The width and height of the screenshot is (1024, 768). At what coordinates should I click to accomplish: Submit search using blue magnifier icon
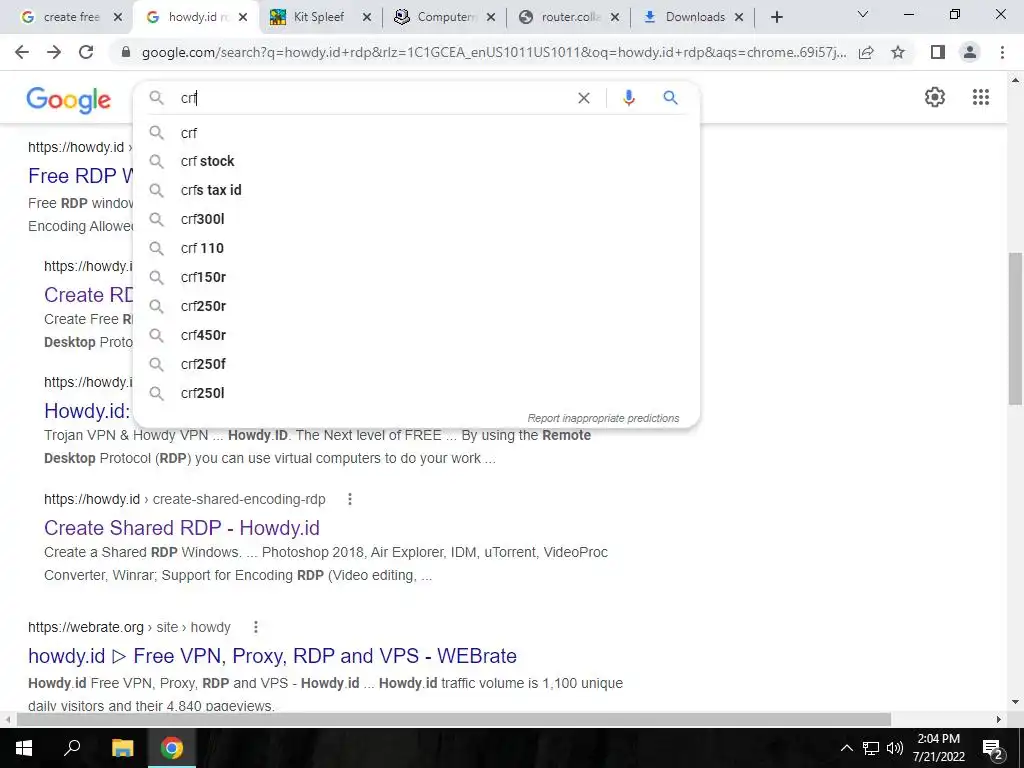pos(671,98)
